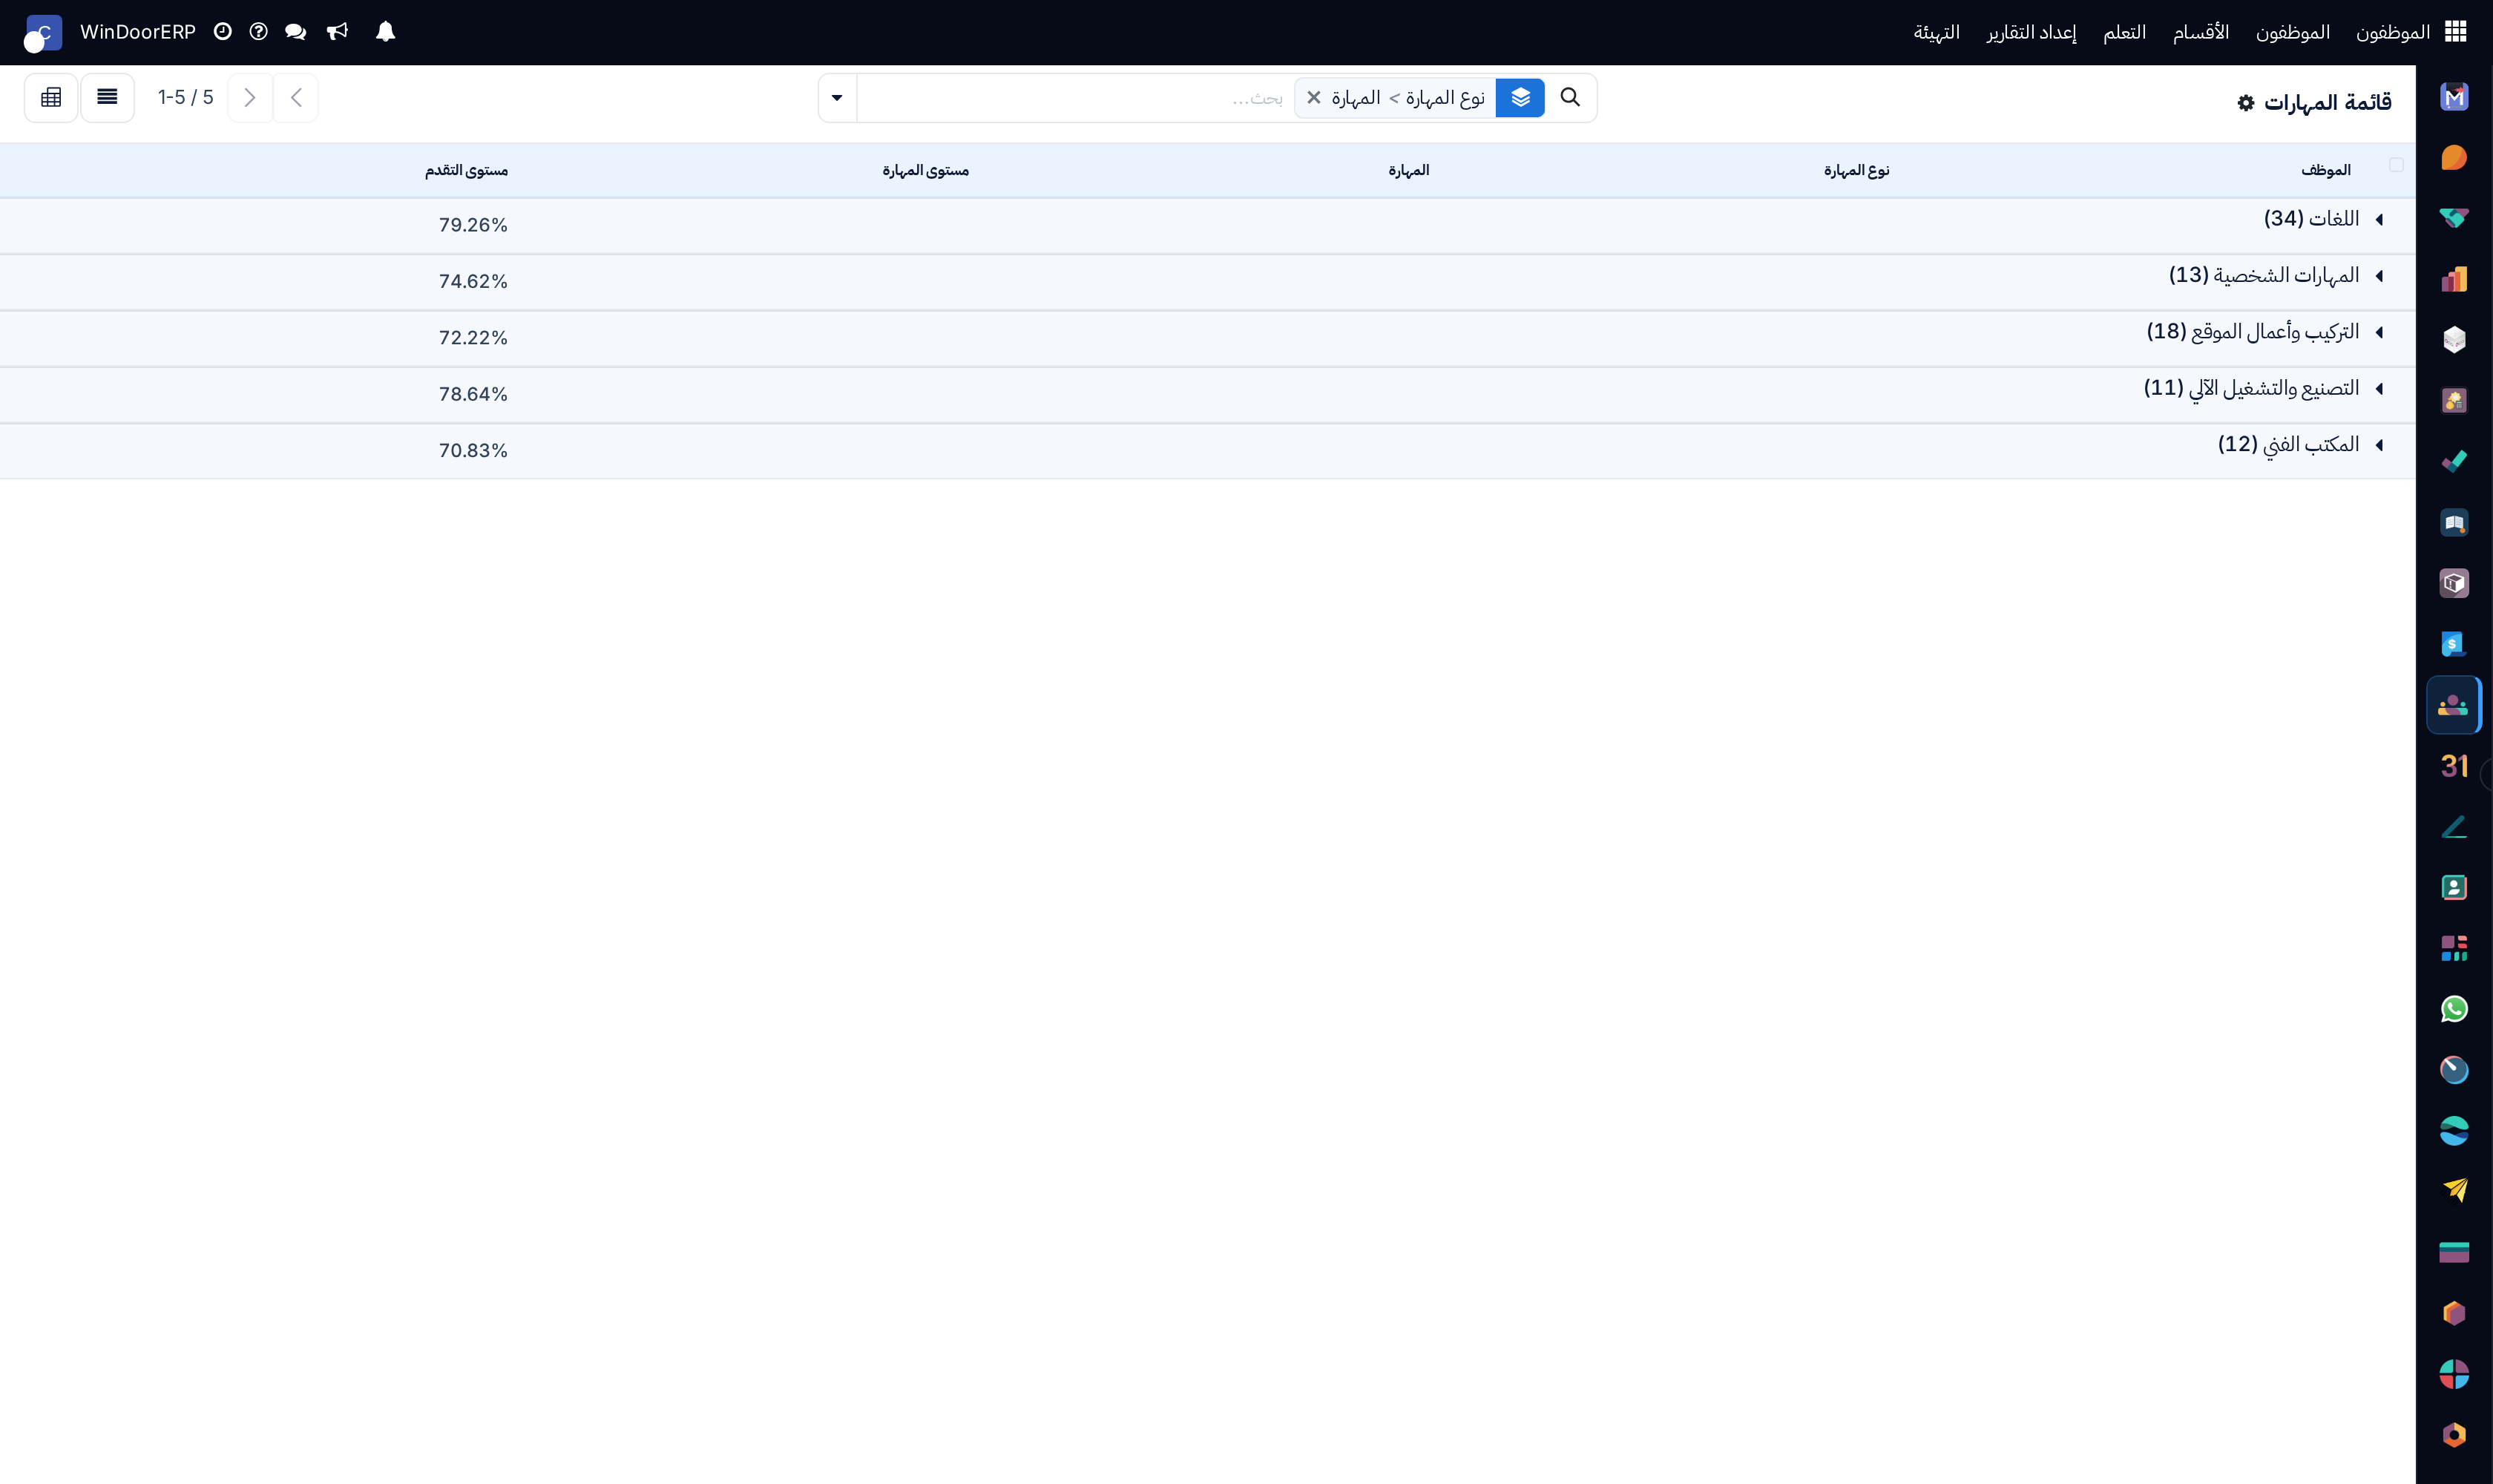This screenshot has height=1484, width=2493.
Task: Open the clock activities icon
Action: (x=223, y=32)
